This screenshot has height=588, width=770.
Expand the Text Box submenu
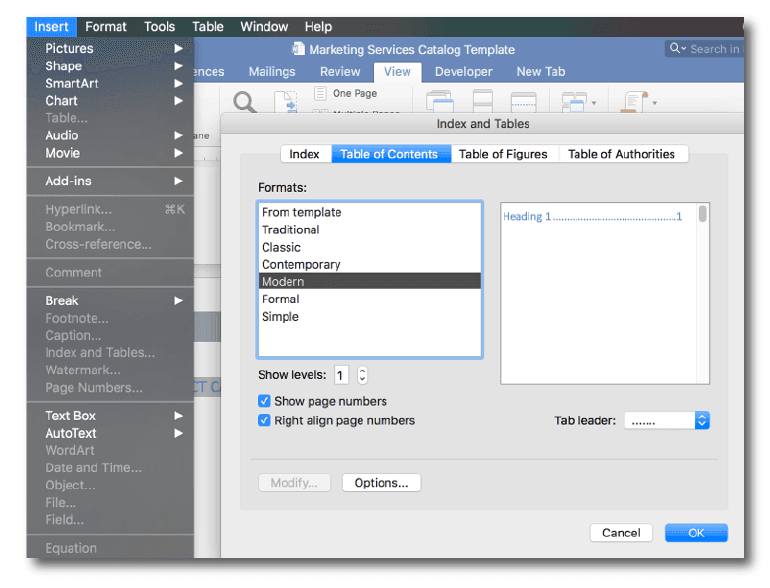click(x=110, y=416)
